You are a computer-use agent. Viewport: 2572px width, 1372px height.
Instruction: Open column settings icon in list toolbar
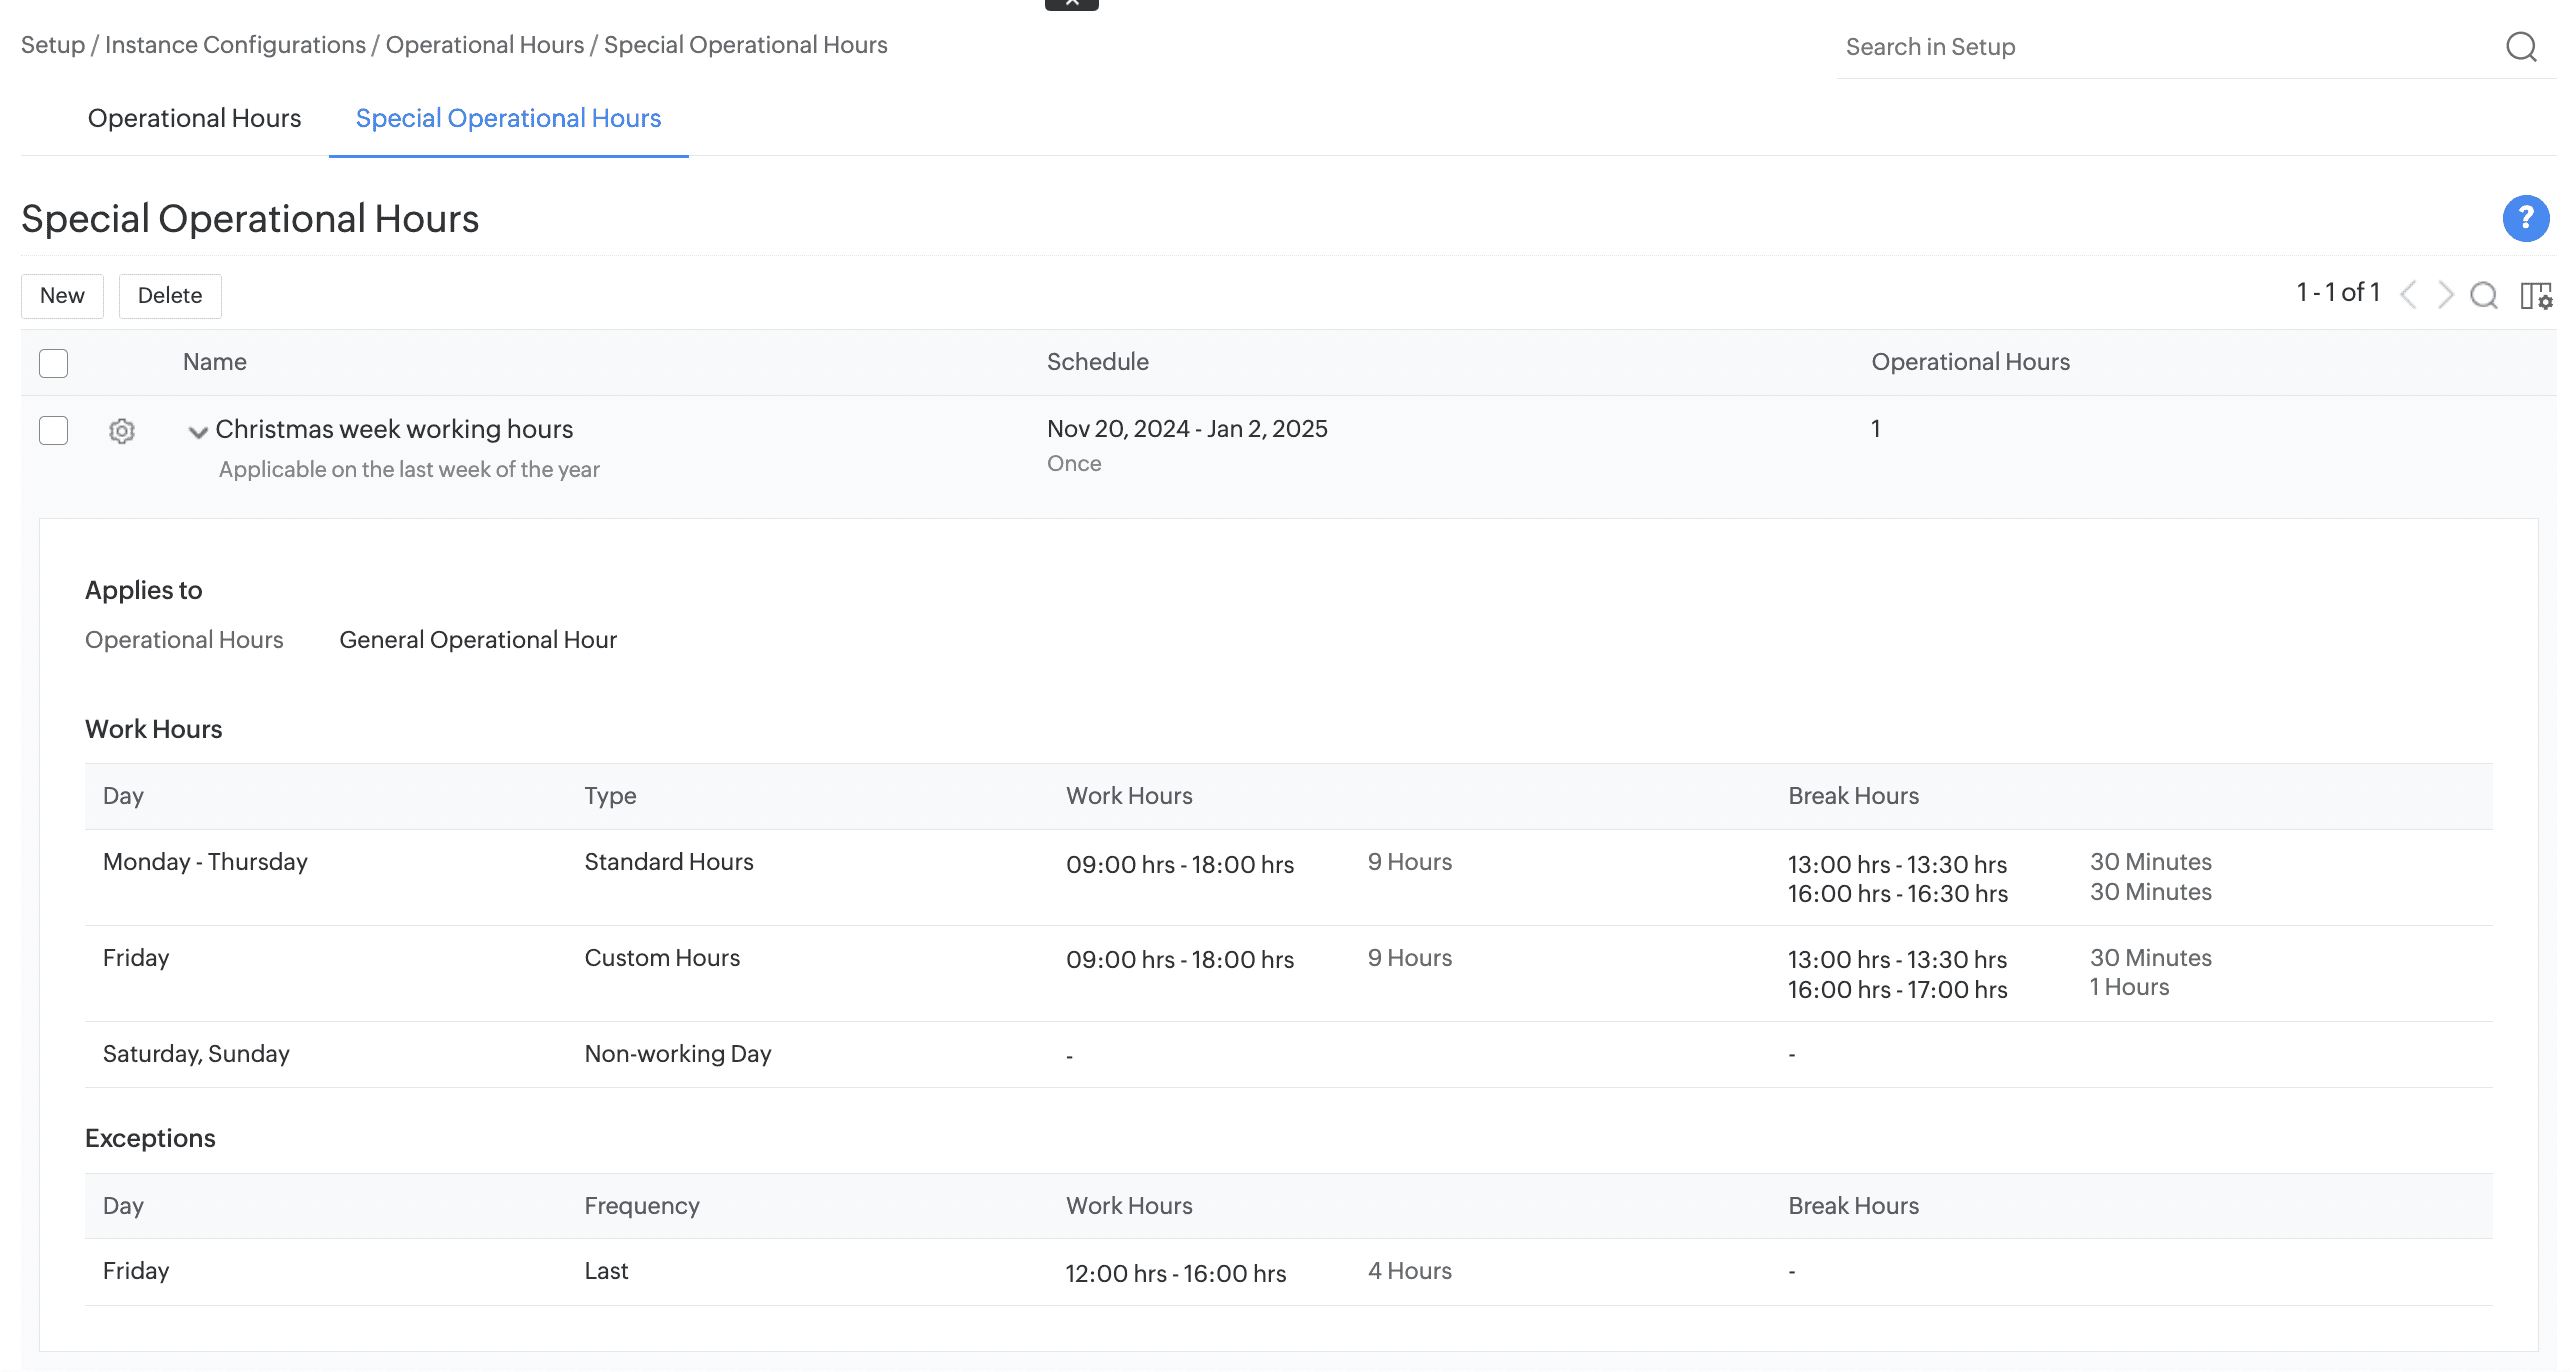click(2535, 295)
